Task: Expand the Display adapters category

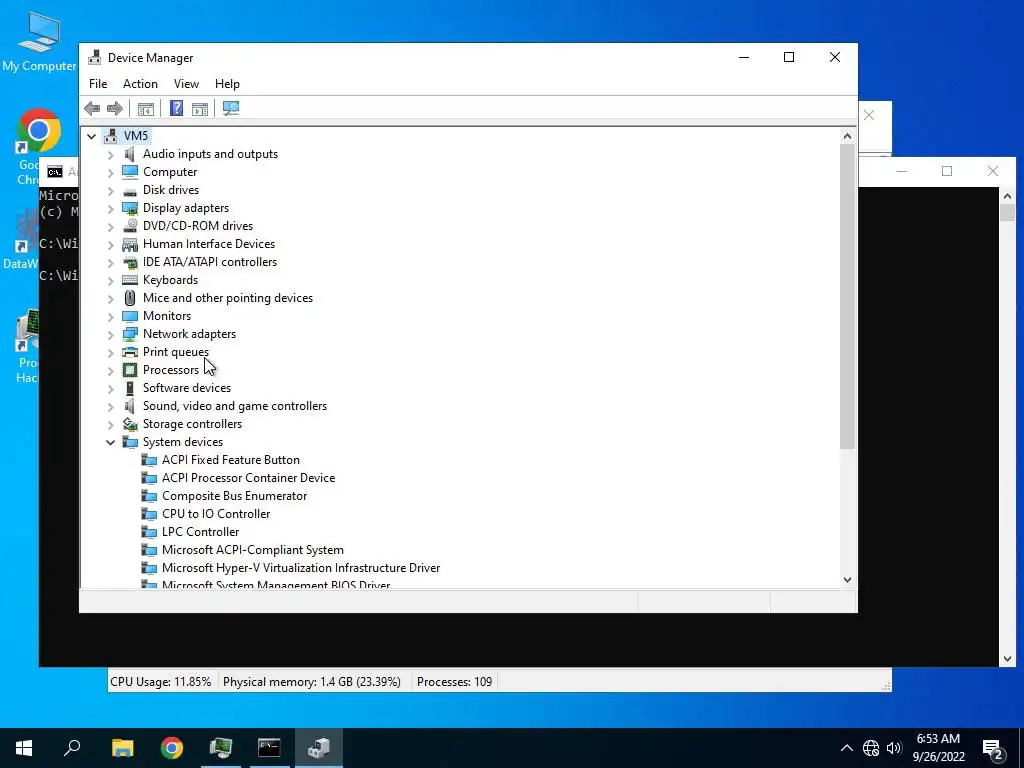Action: (x=110, y=208)
